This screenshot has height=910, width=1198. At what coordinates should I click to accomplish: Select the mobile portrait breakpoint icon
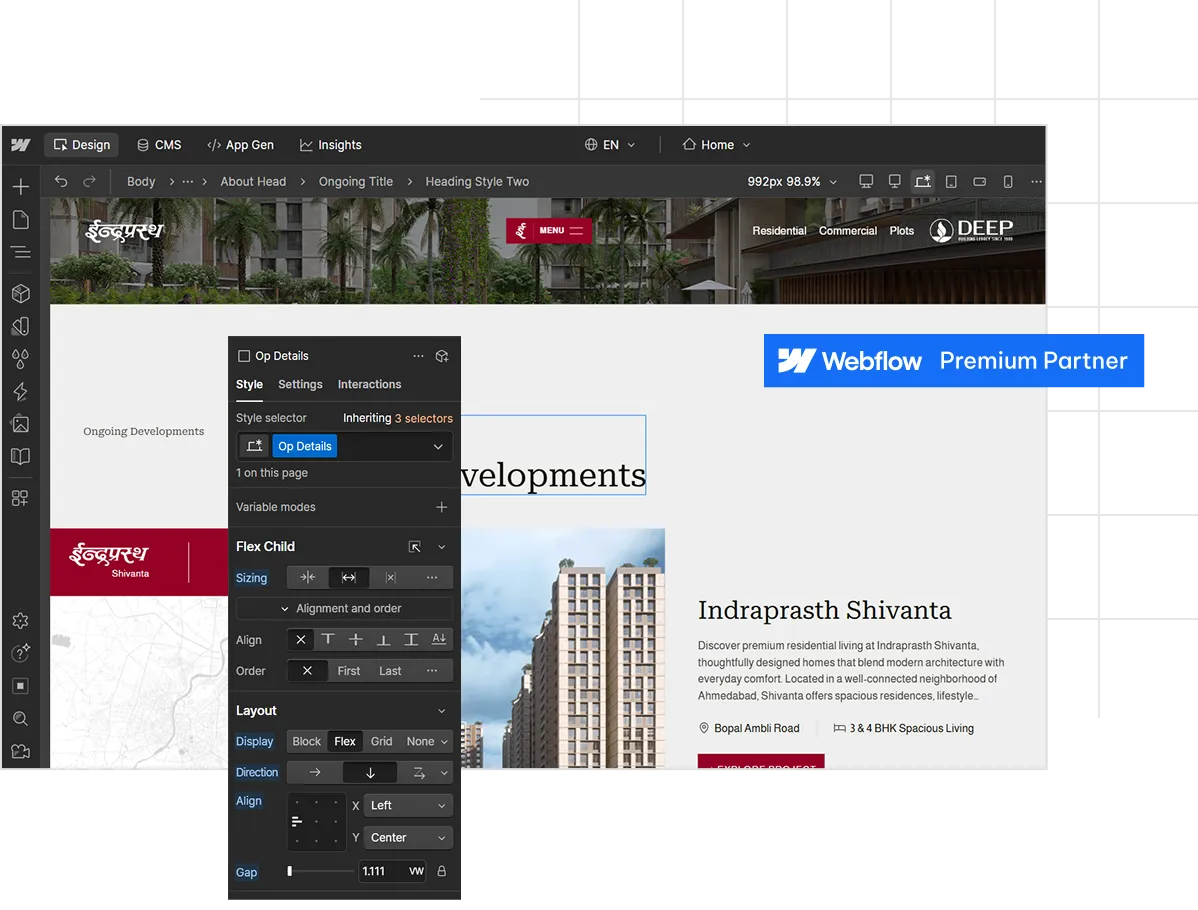pos(1008,181)
